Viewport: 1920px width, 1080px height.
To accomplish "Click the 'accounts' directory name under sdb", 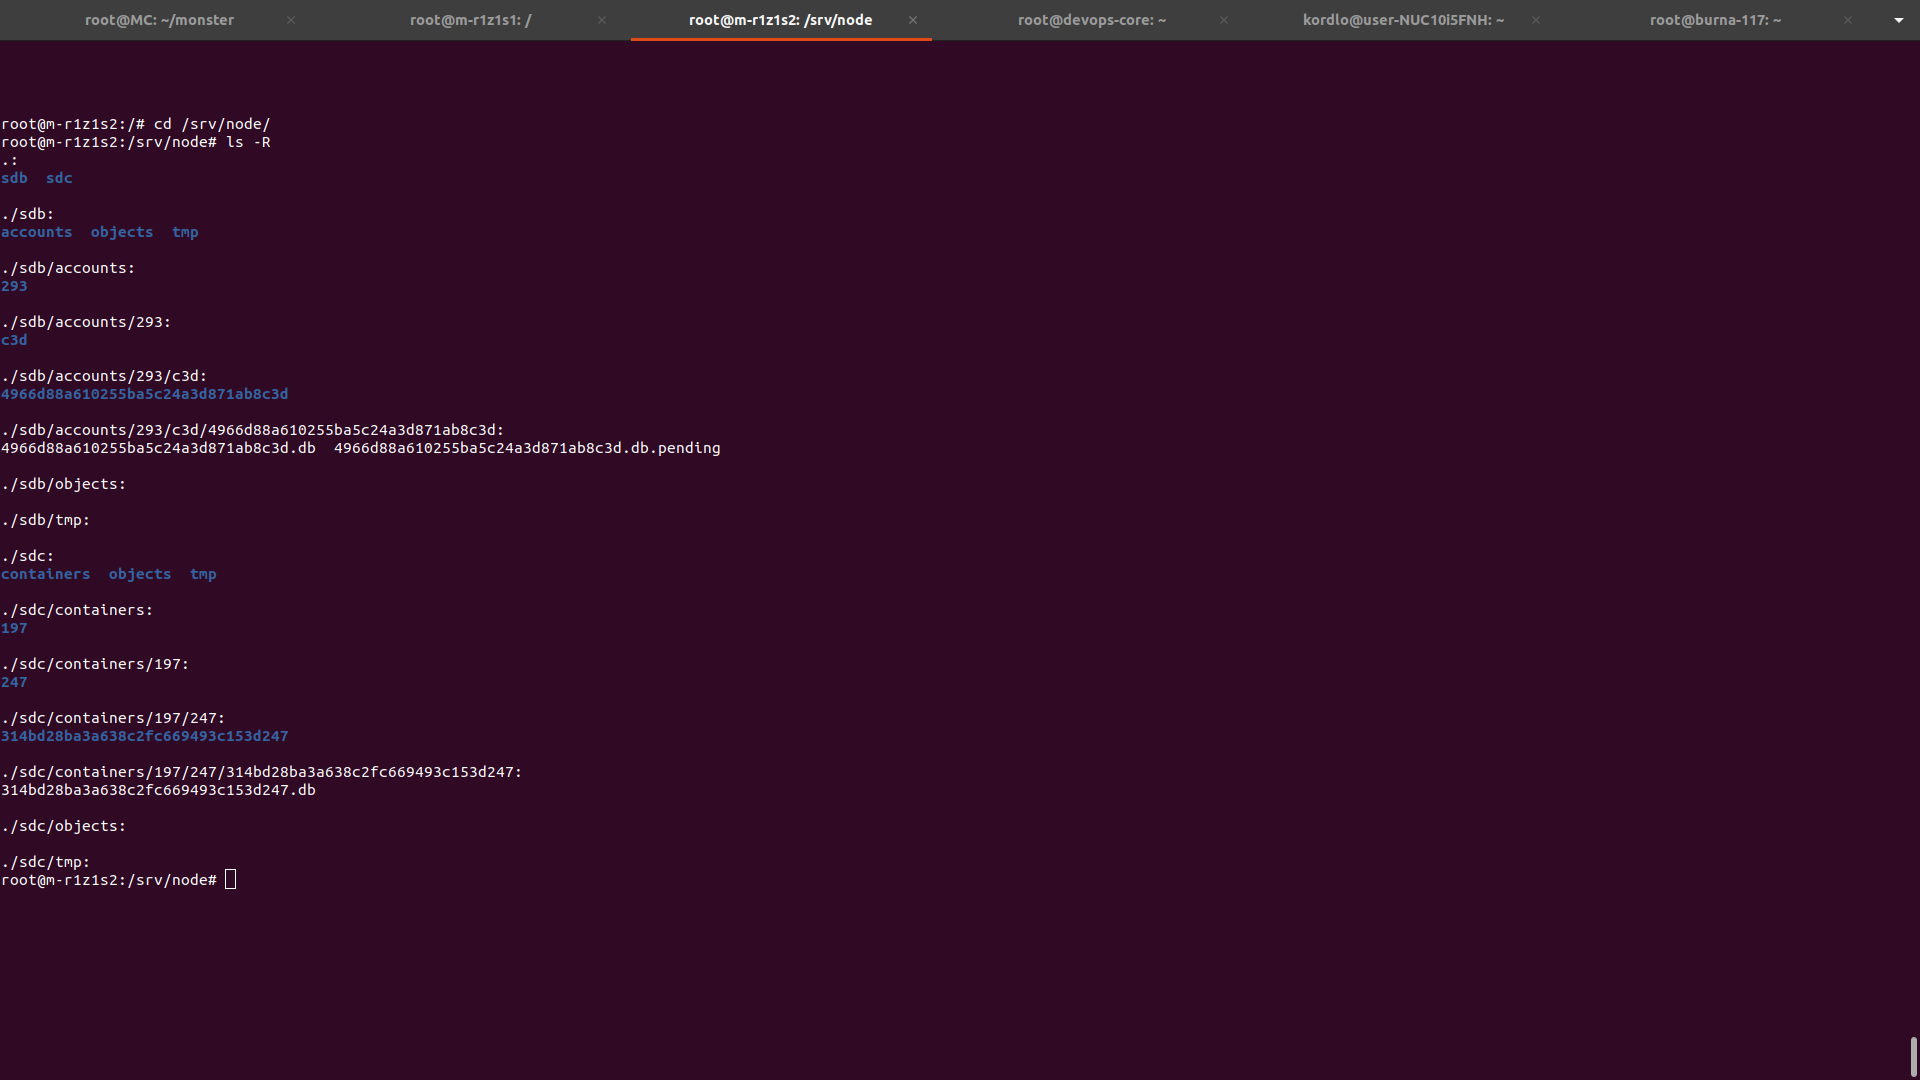I will tap(37, 232).
